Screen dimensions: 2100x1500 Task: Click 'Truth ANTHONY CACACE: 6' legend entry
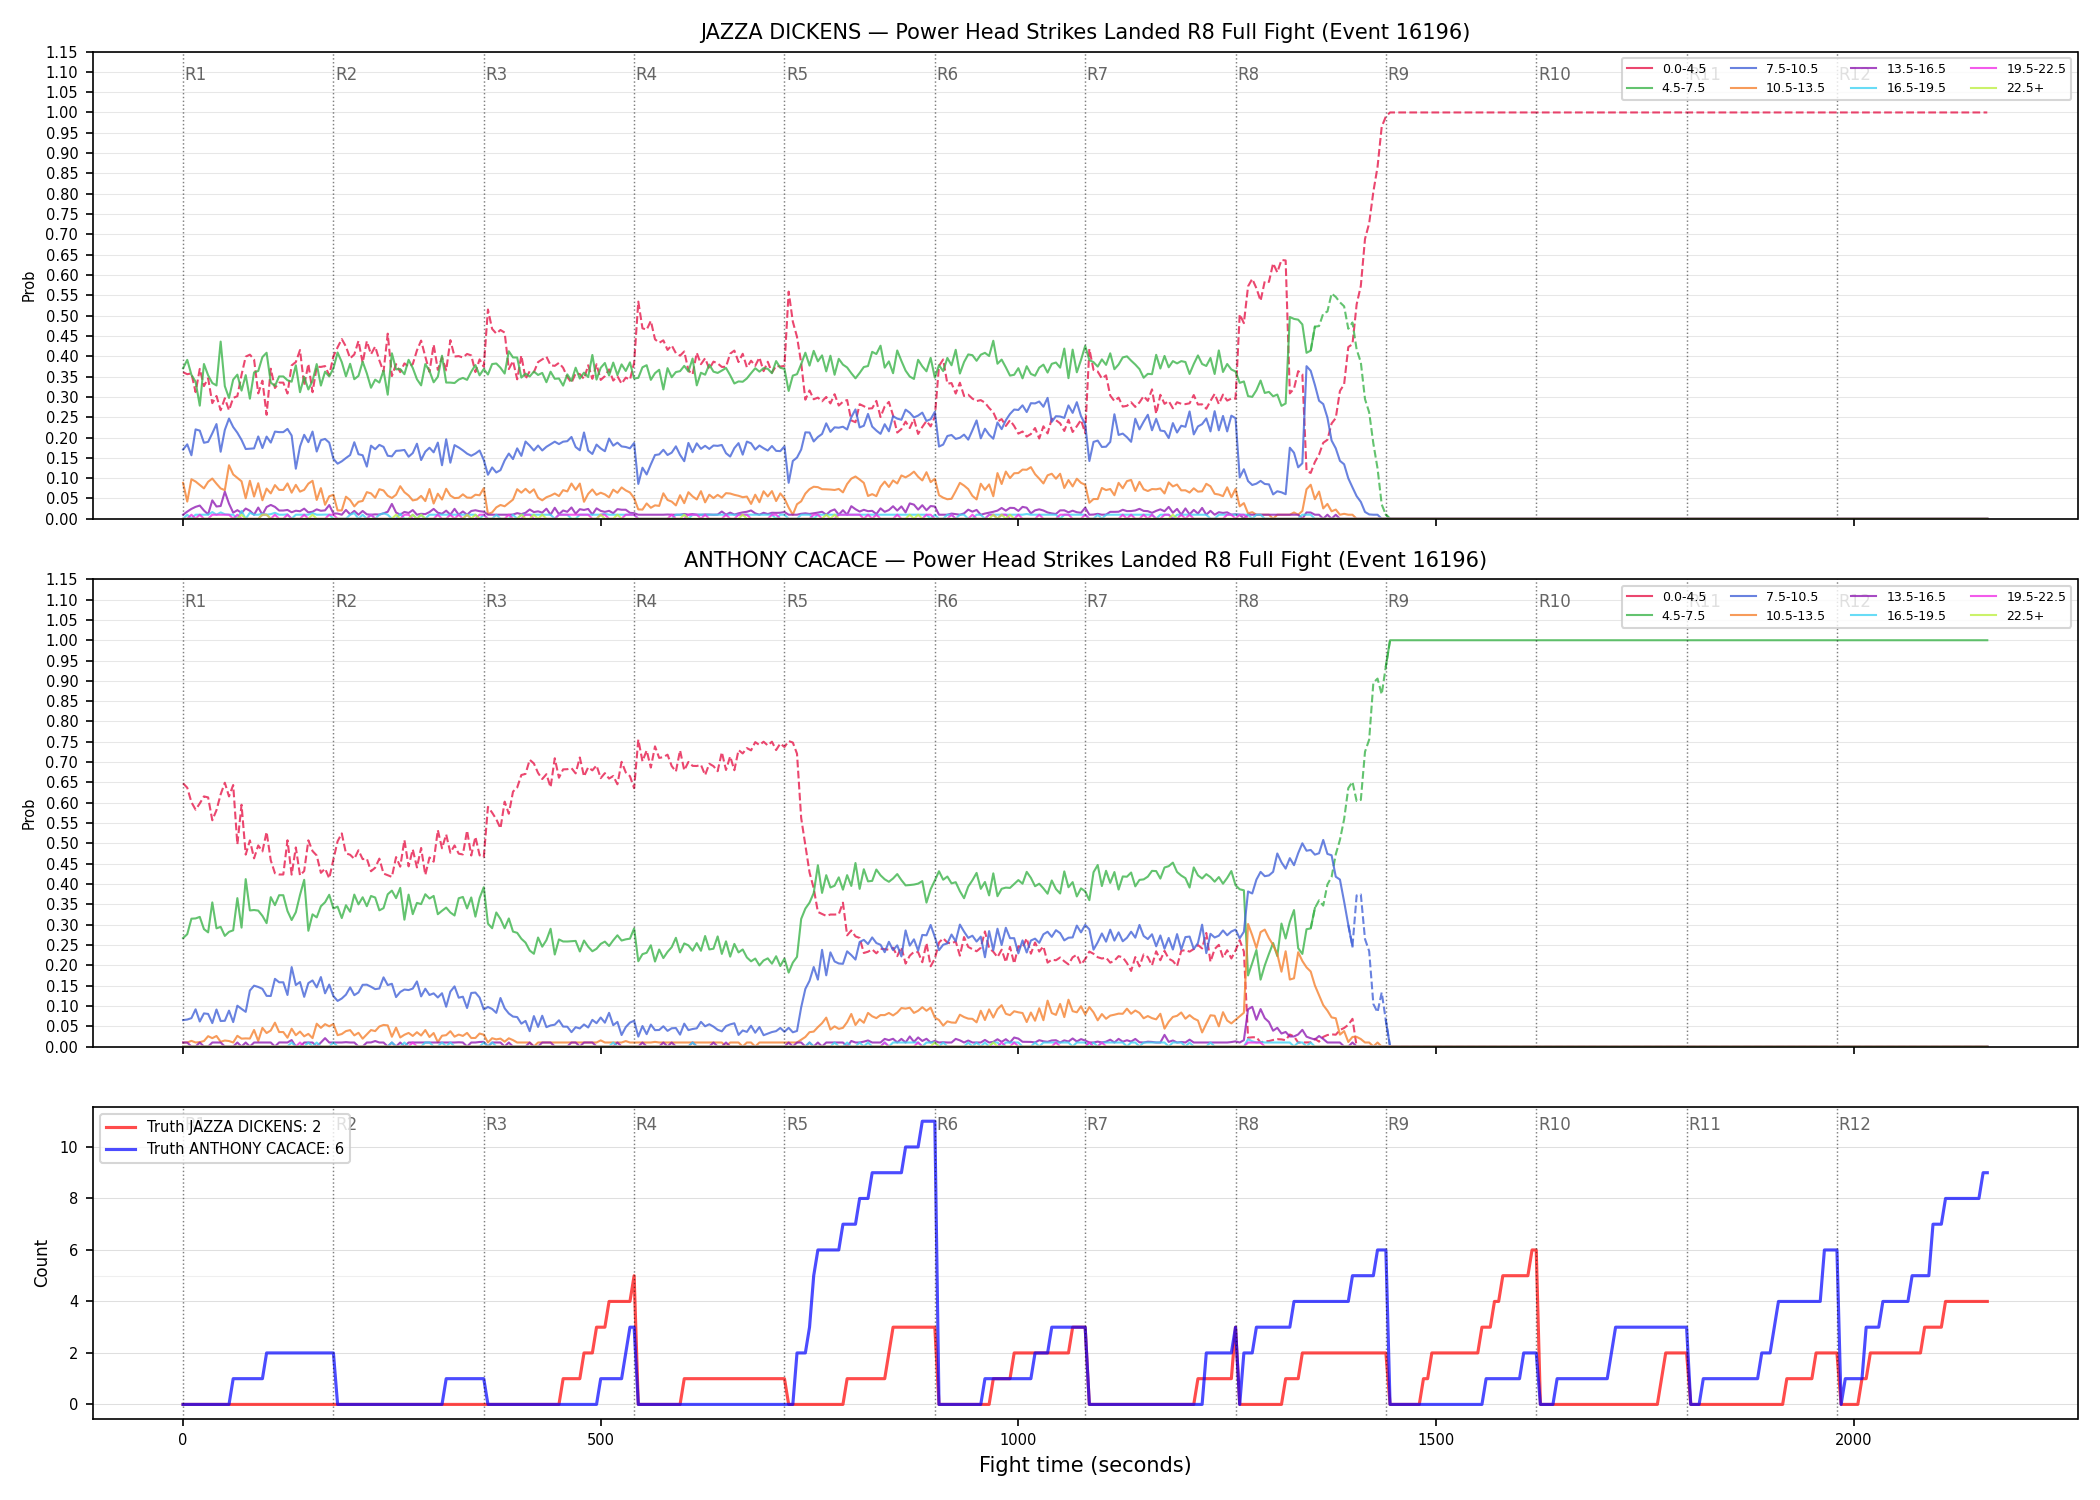pyautogui.click(x=225, y=1149)
